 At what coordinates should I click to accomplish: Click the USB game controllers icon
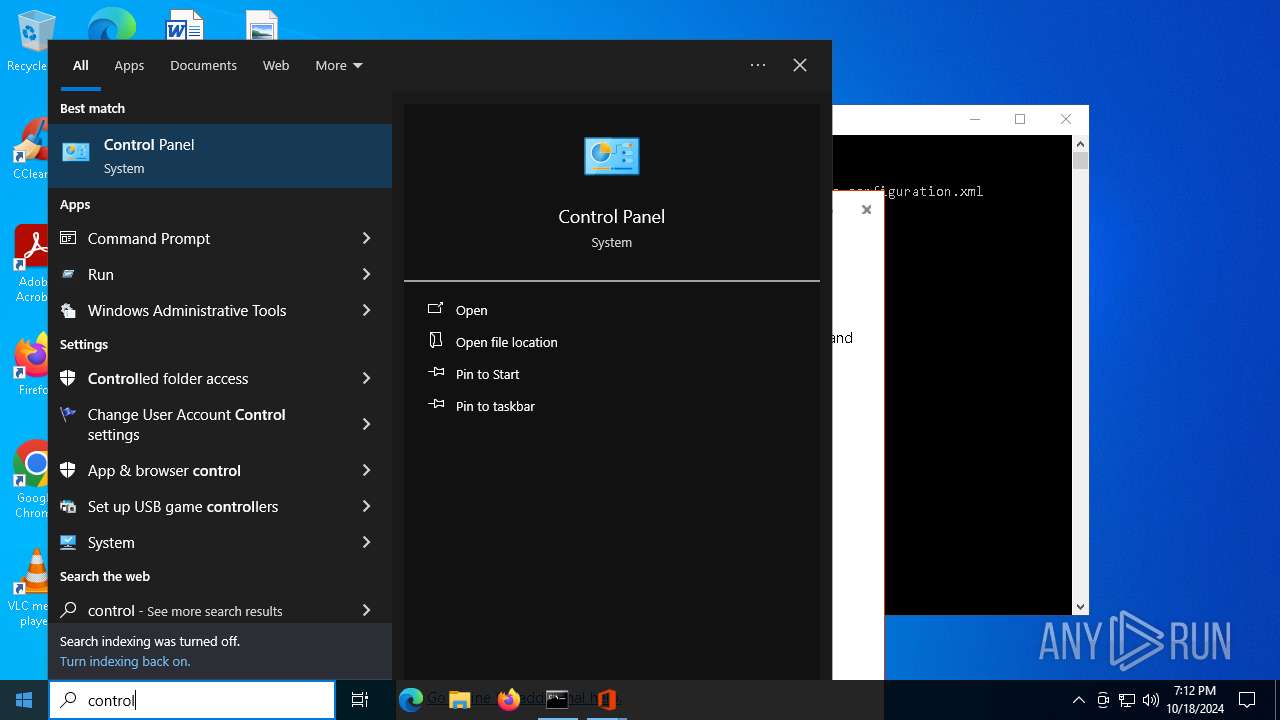coord(68,506)
